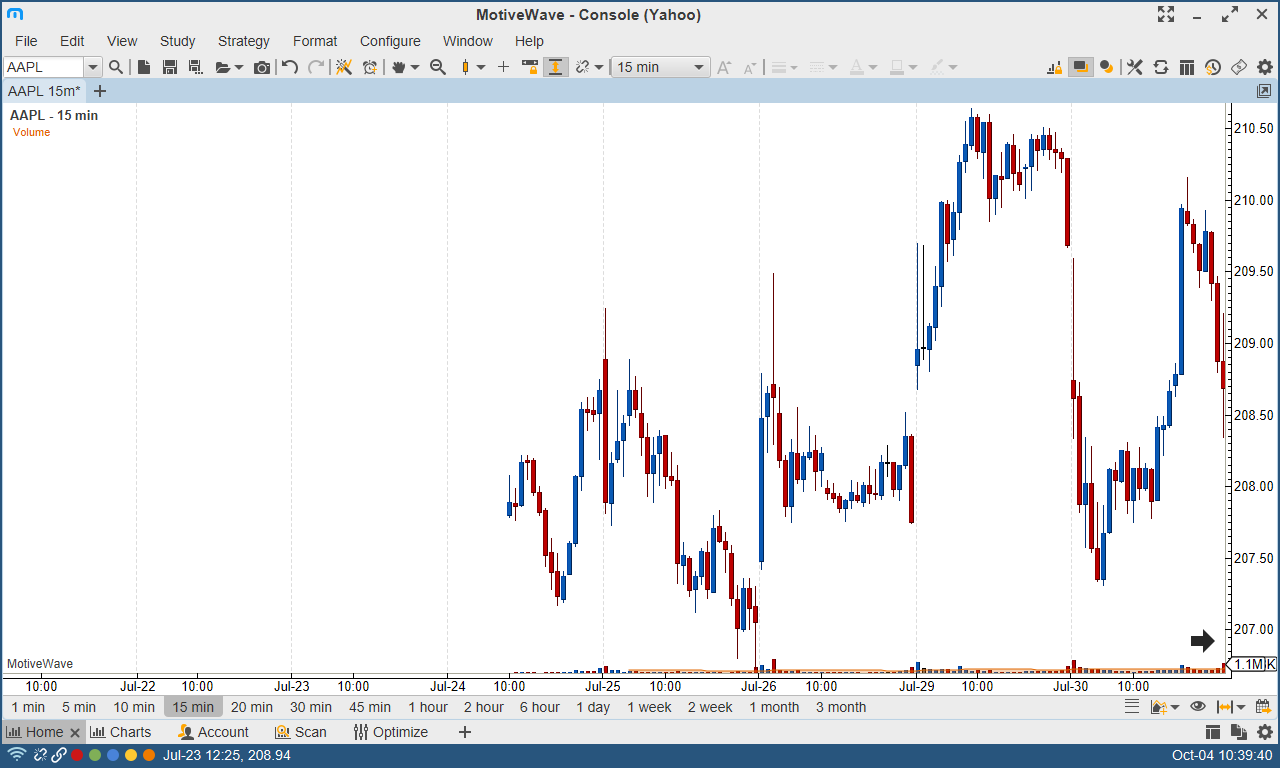
Task: Click the zoom out magnifier icon
Action: click(437, 67)
